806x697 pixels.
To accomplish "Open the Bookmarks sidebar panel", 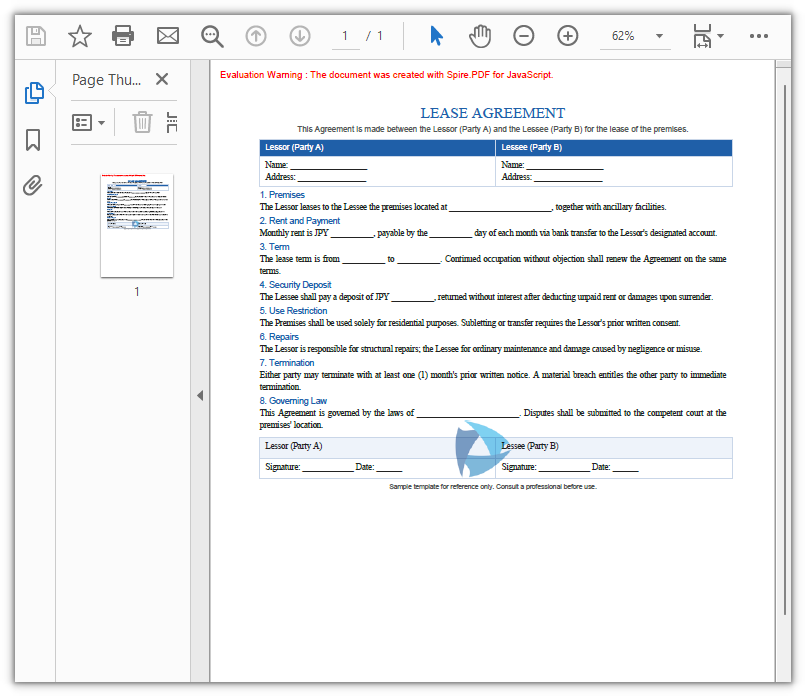I will click(33, 139).
